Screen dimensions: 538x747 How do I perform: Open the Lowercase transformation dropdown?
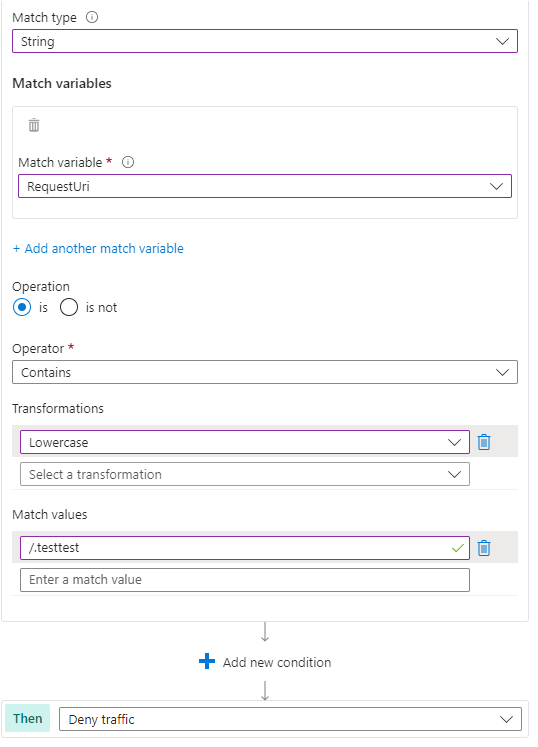pos(245,442)
